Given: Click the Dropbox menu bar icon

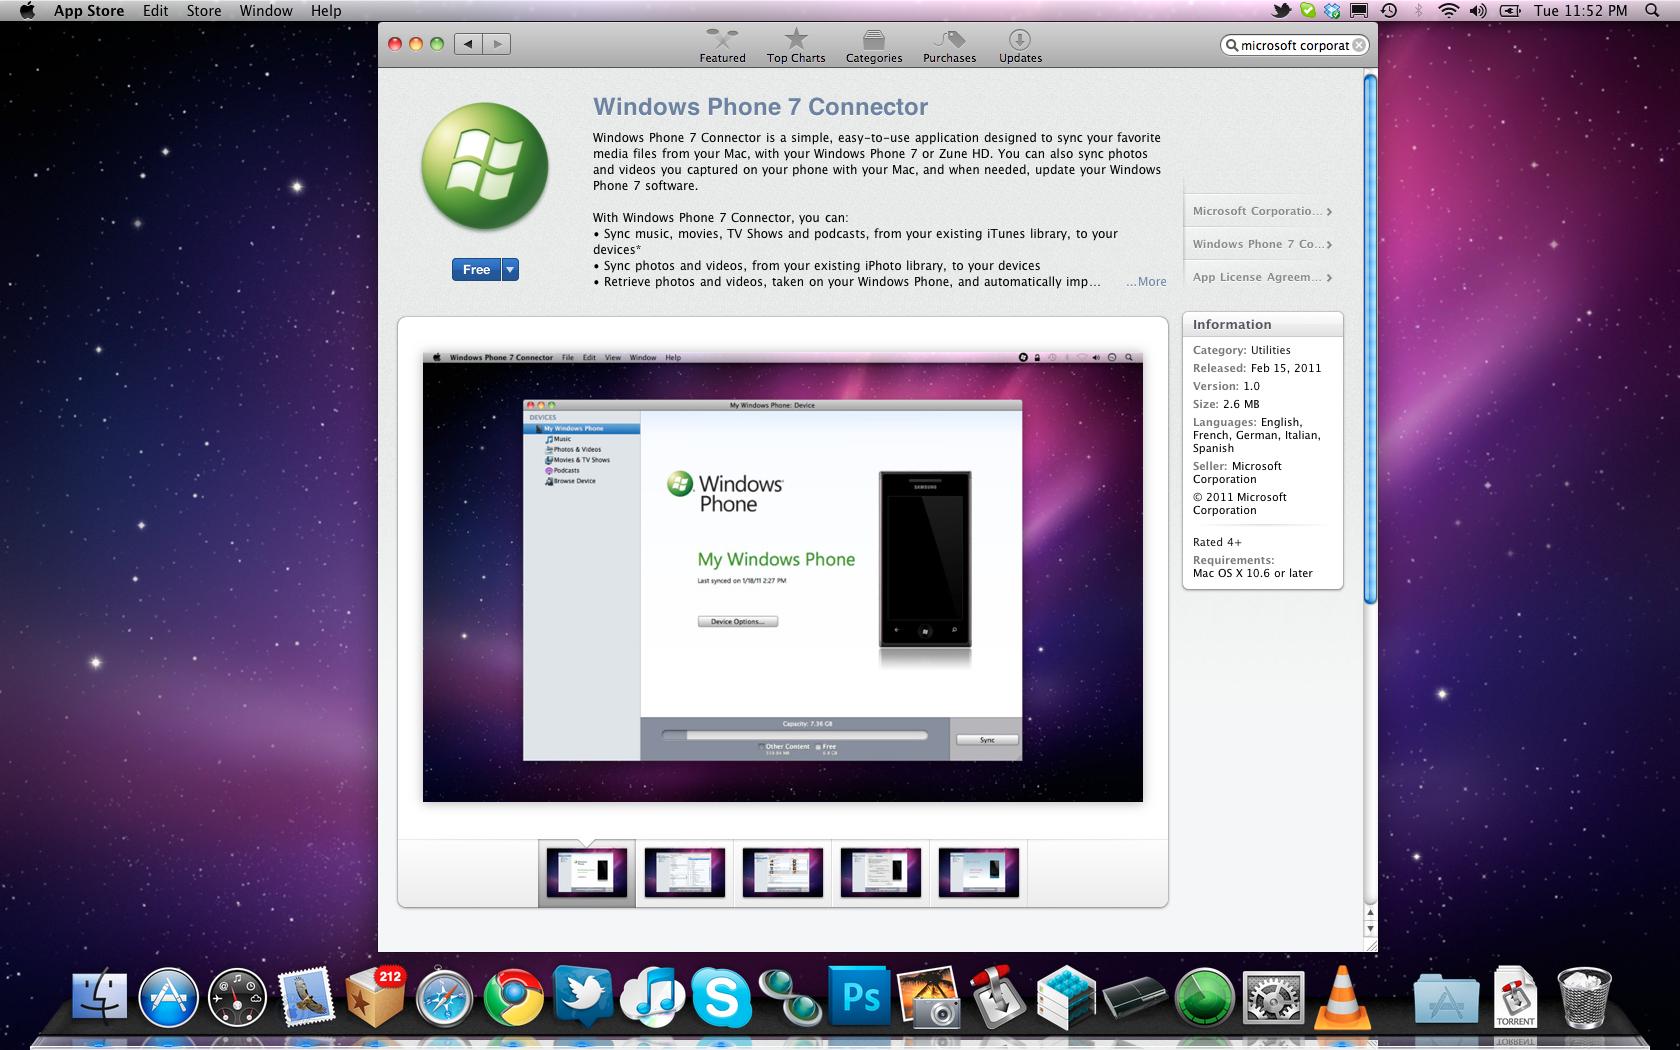Looking at the screenshot, I should [1333, 11].
